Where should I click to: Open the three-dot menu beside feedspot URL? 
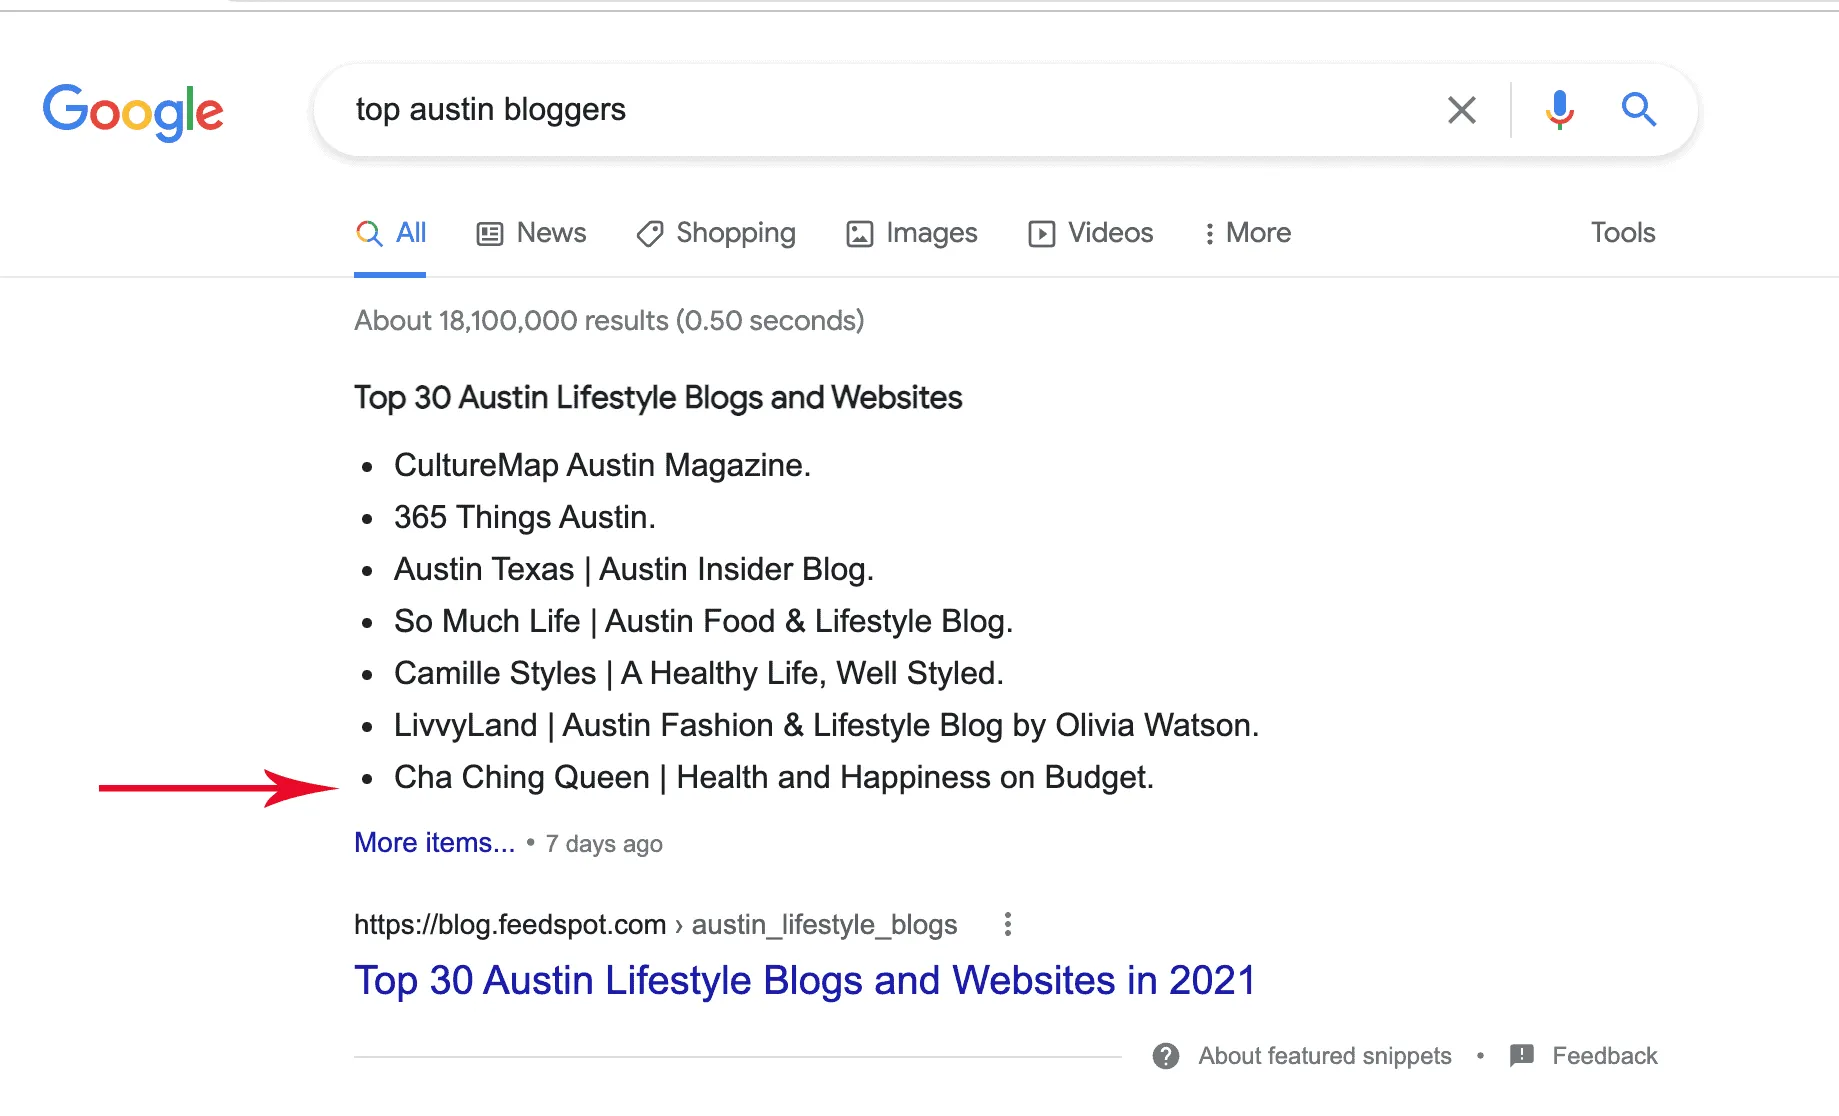pos(1008,924)
